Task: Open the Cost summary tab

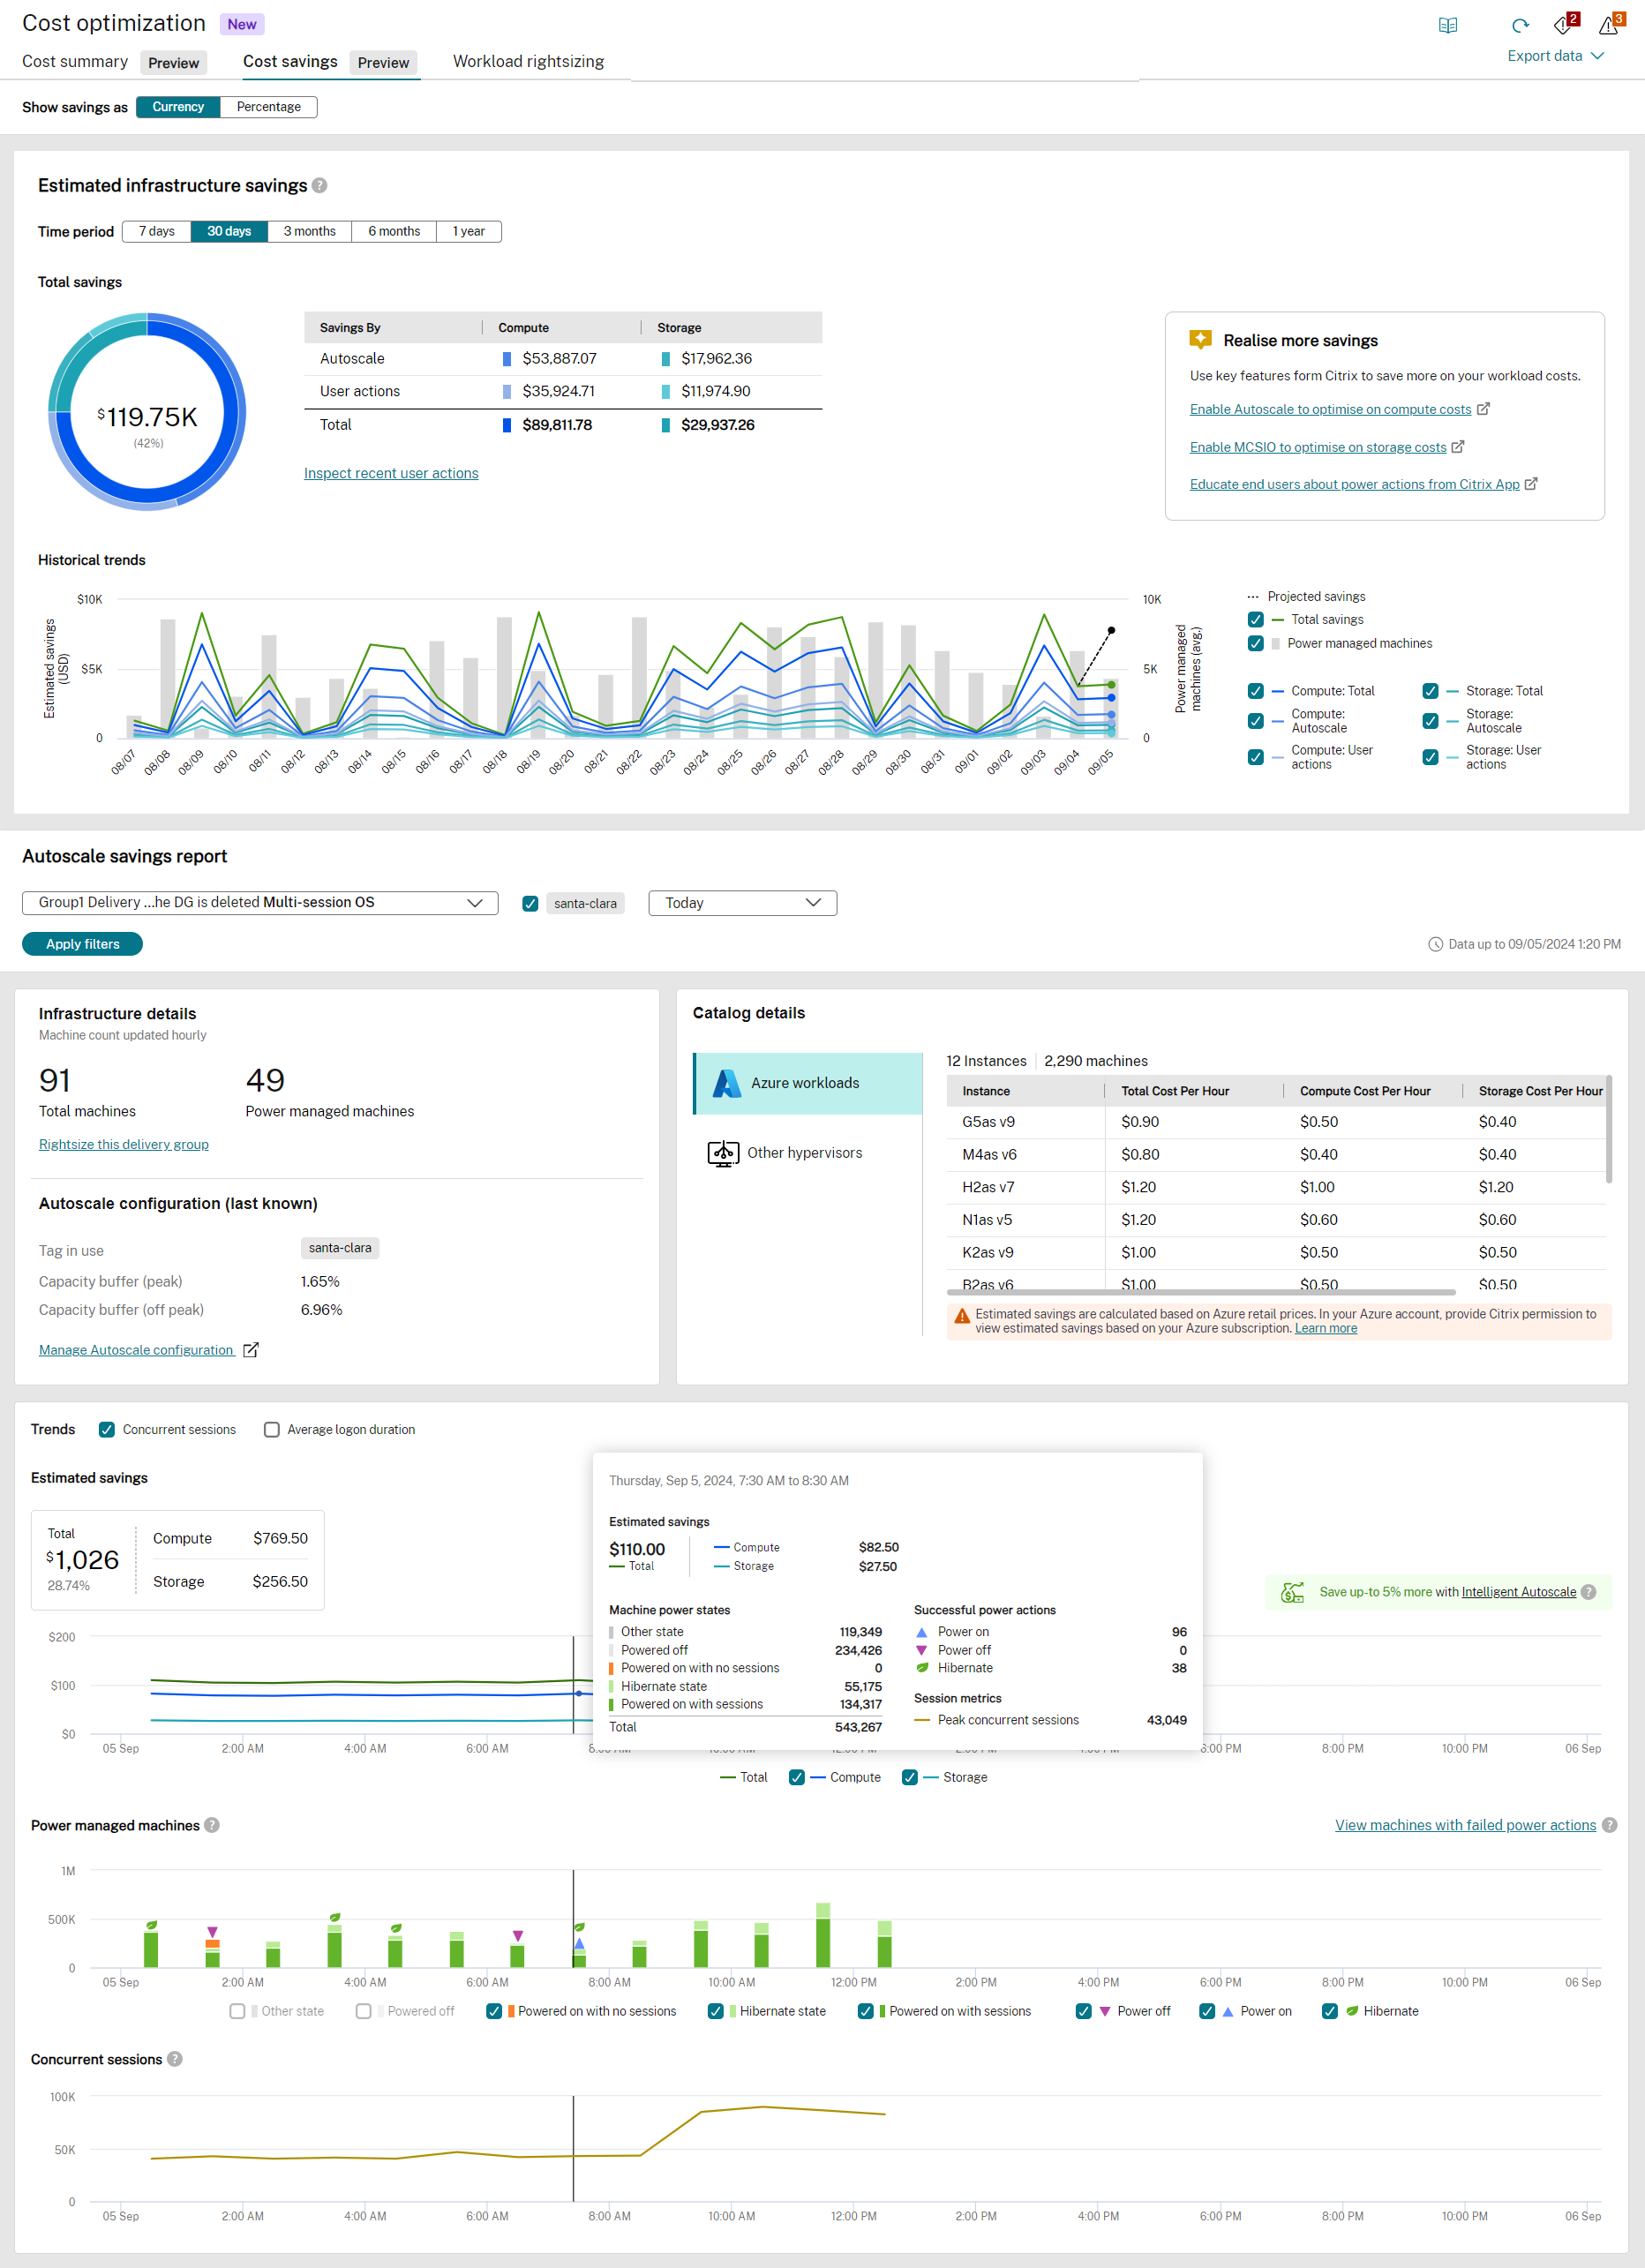Action: coord(74,61)
